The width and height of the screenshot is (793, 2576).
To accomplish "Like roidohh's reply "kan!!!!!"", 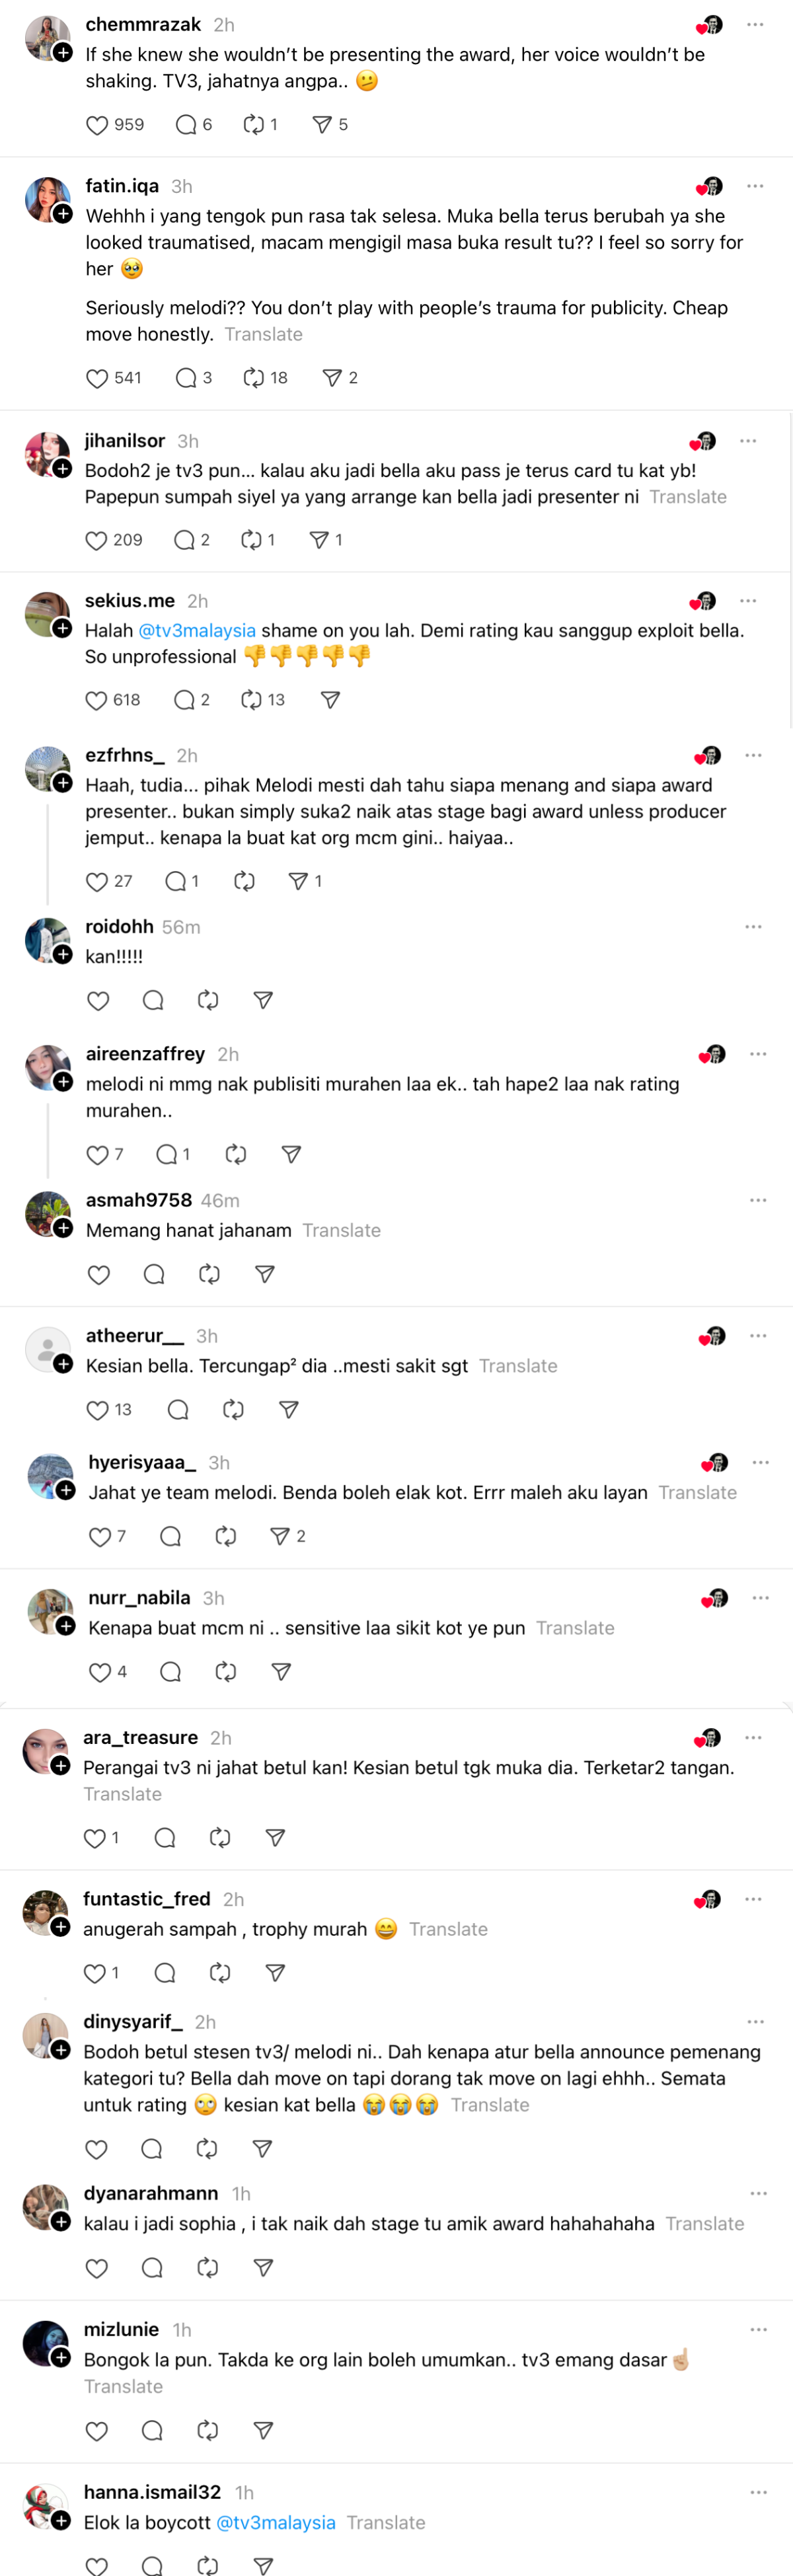I will (98, 1001).
